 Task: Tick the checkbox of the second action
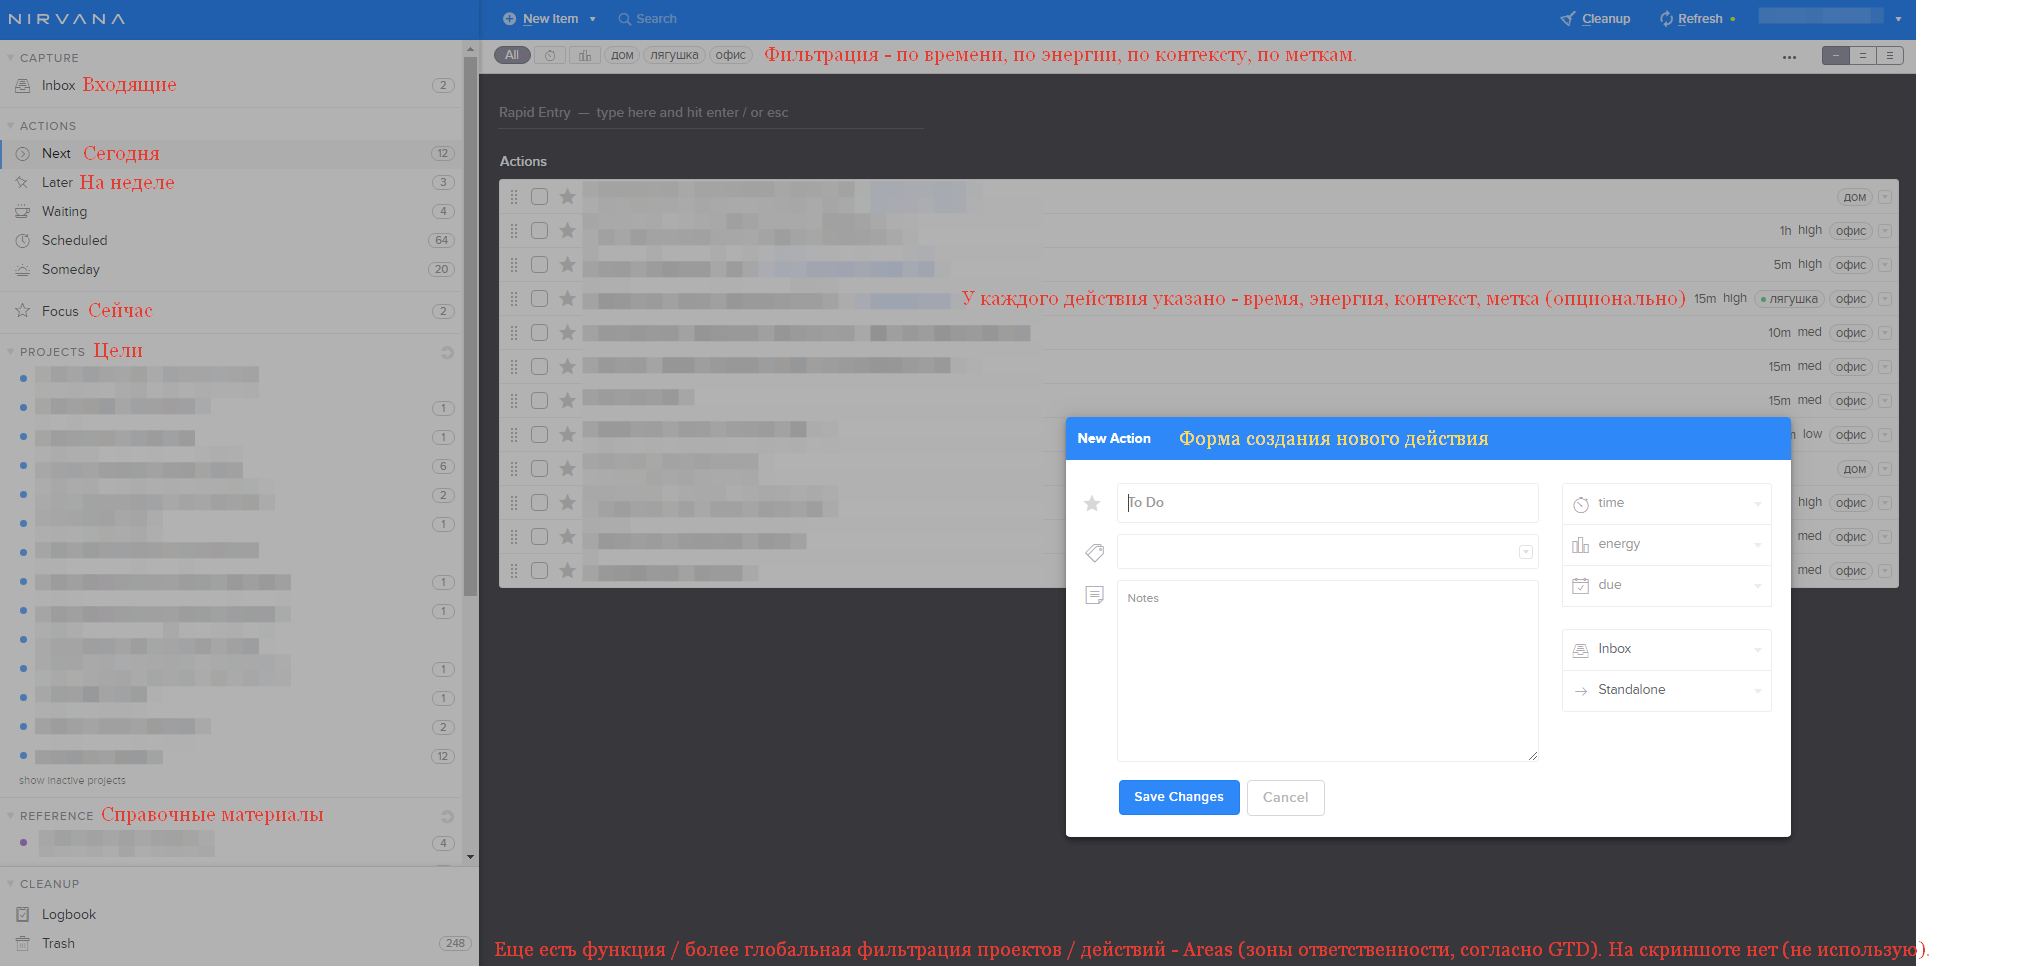[x=539, y=231]
